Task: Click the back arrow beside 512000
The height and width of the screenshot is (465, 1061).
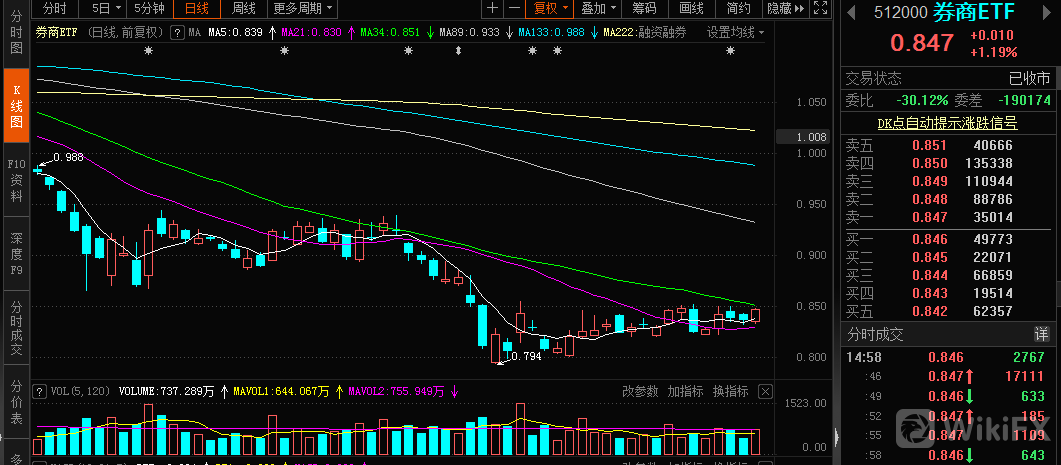Action: click(850, 14)
